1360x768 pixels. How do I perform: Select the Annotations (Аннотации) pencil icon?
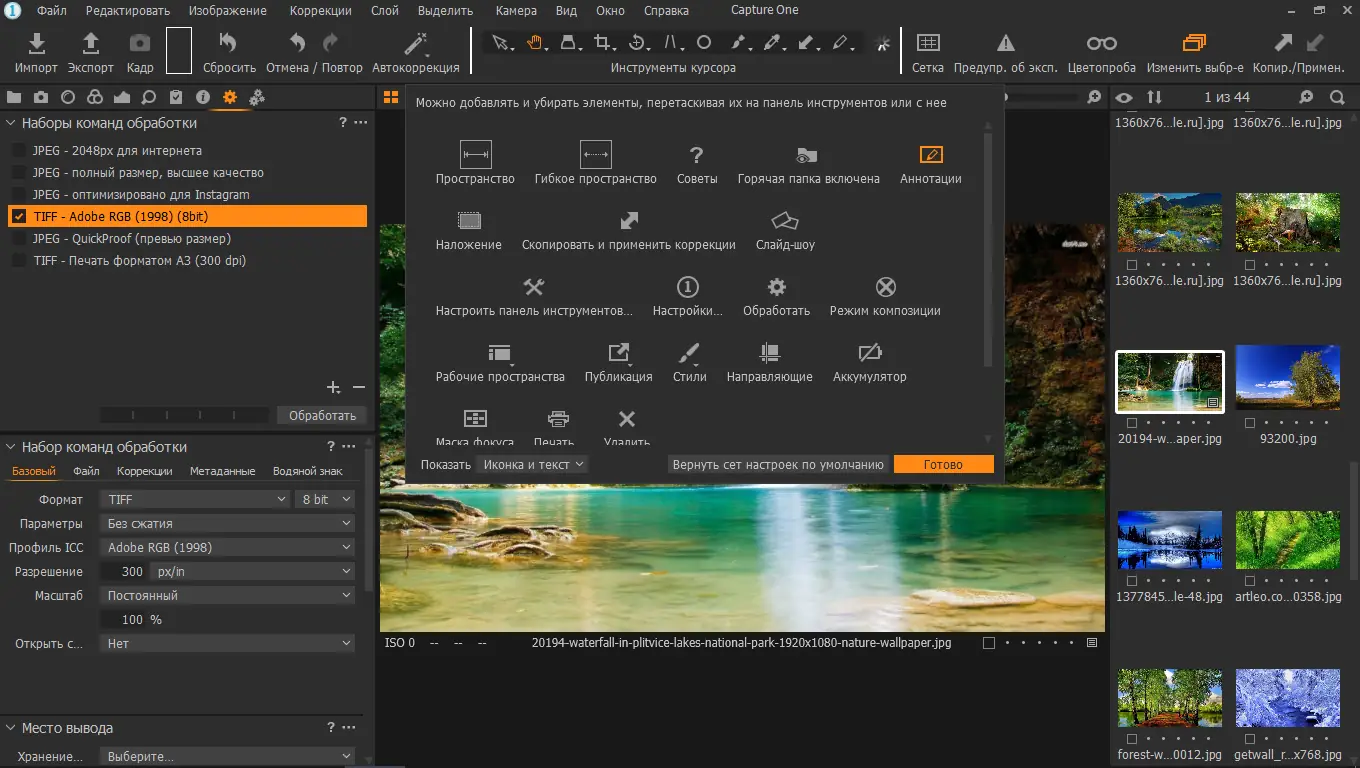[930, 155]
